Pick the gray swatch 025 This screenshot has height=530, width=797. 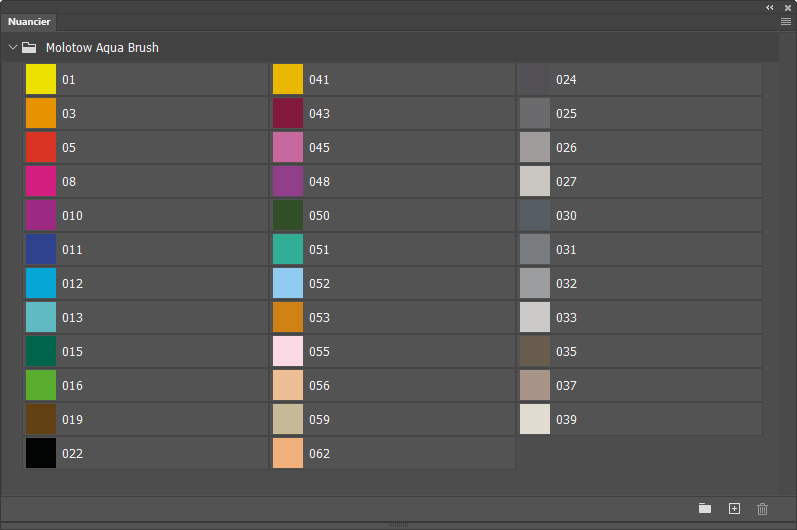(535, 113)
